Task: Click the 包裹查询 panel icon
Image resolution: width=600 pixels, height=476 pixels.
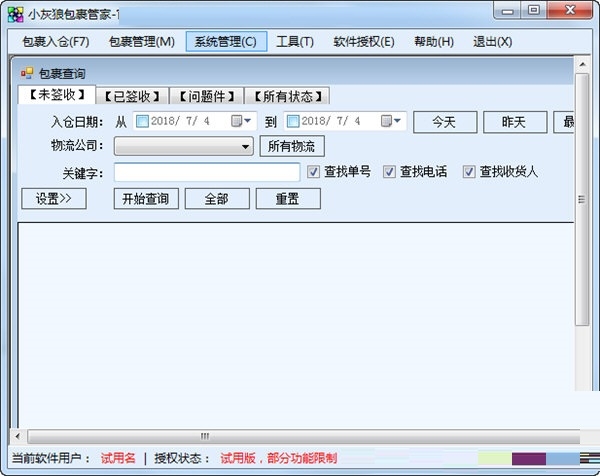Action: click(x=27, y=73)
